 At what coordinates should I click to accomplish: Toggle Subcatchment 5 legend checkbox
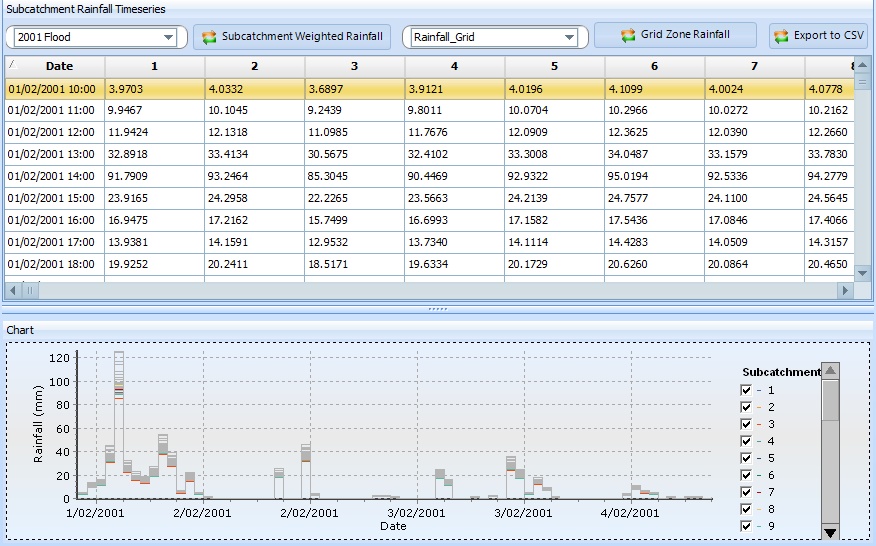tap(746, 458)
